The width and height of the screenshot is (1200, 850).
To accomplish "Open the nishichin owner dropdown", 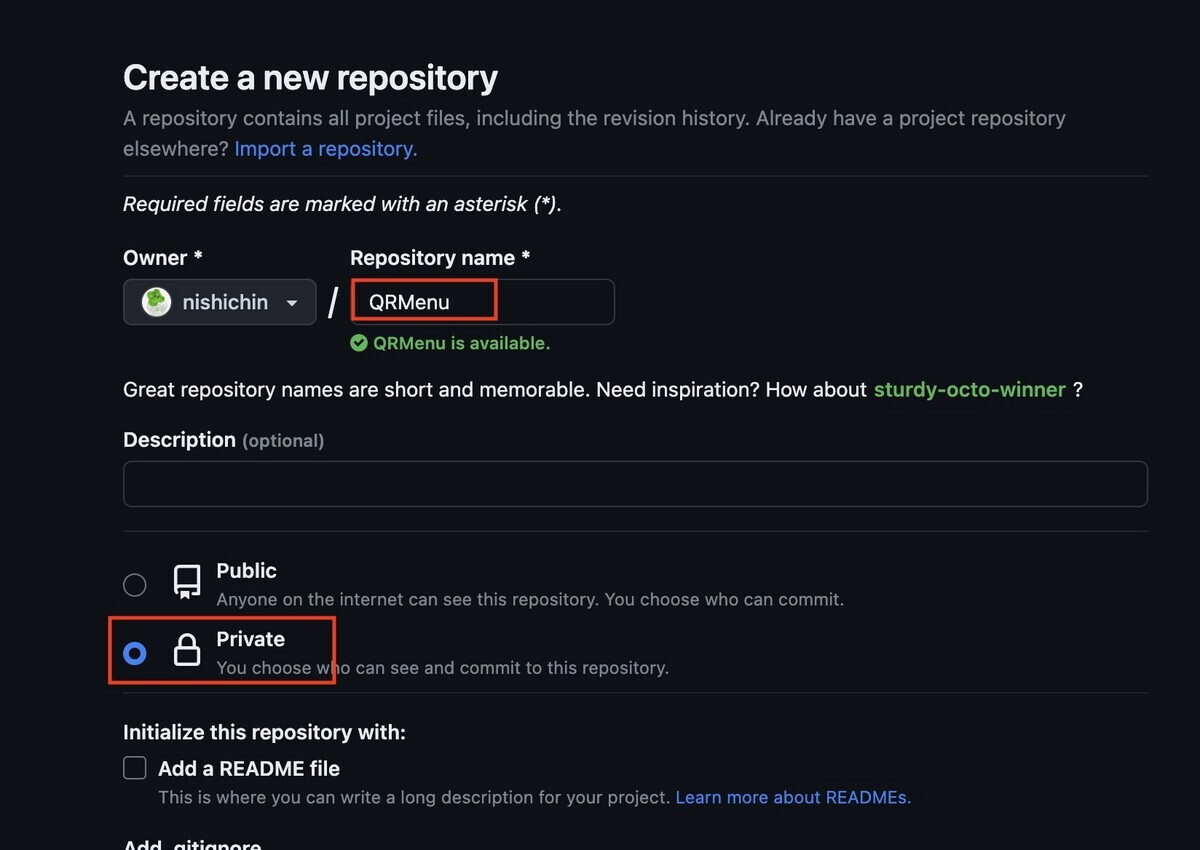I will click(219, 301).
